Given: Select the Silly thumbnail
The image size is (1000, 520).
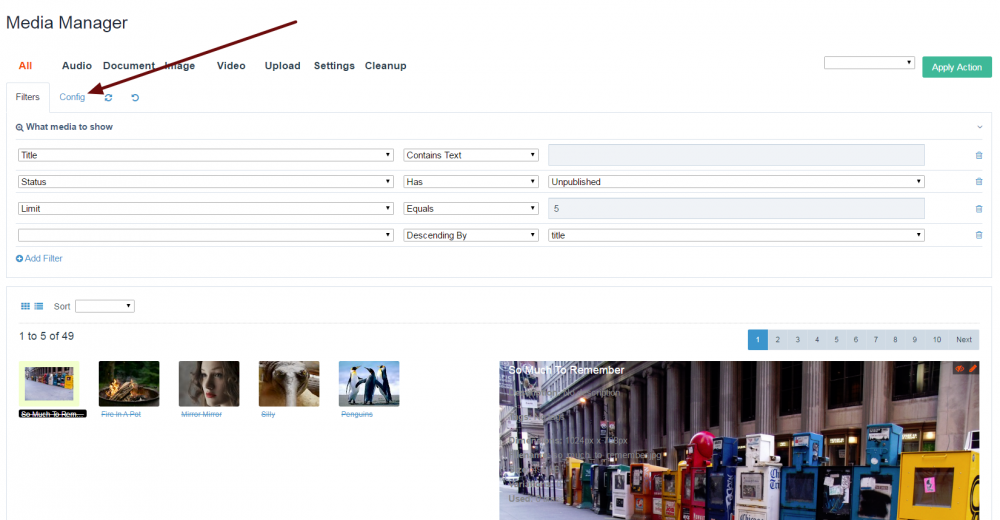Looking at the screenshot, I should click(289, 384).
